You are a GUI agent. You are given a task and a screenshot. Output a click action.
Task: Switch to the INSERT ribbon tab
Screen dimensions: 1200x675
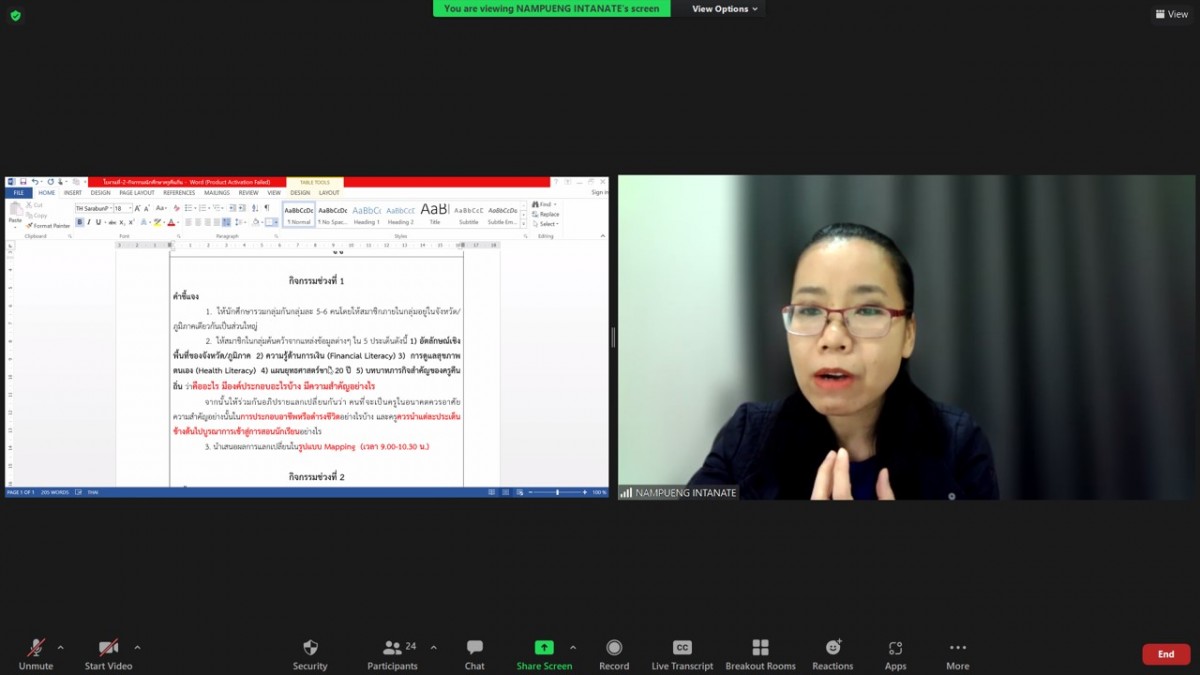coord(73,193)
